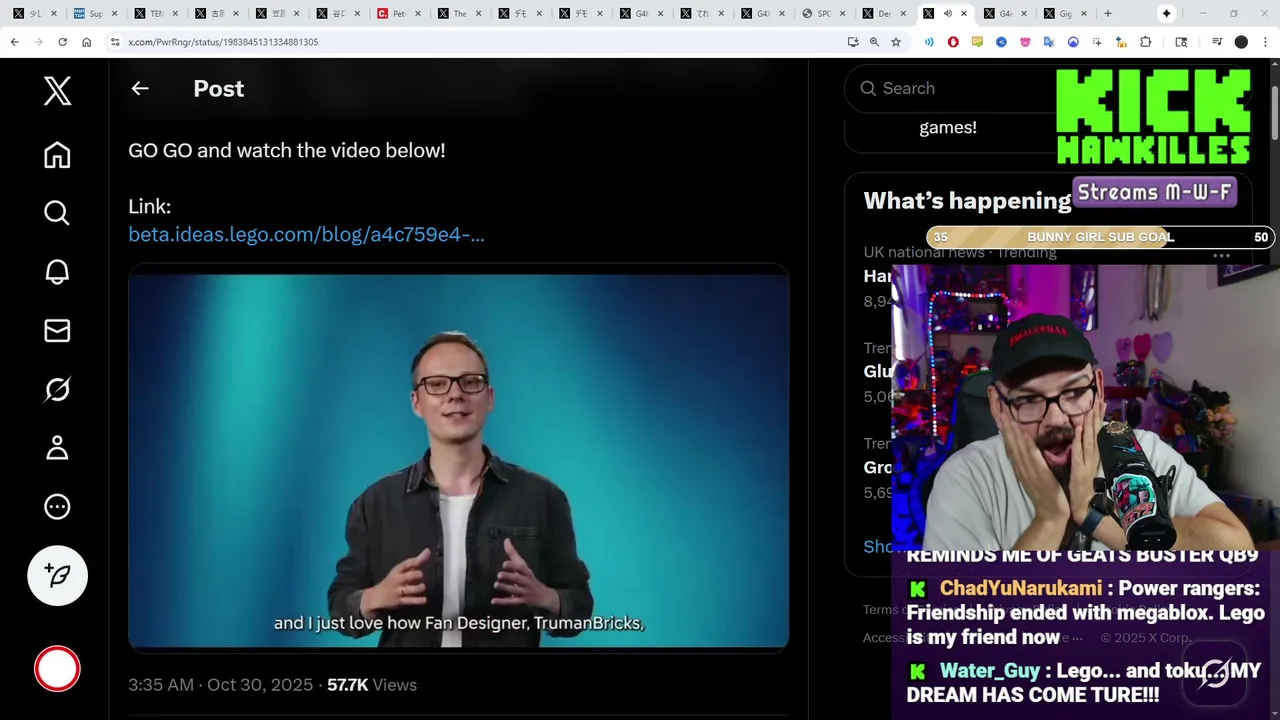Image resolution: width=1280 pixels, height=720 pixels.
Task: Open the beta.ideas.lego.com blog link
Action: [306, 234]
